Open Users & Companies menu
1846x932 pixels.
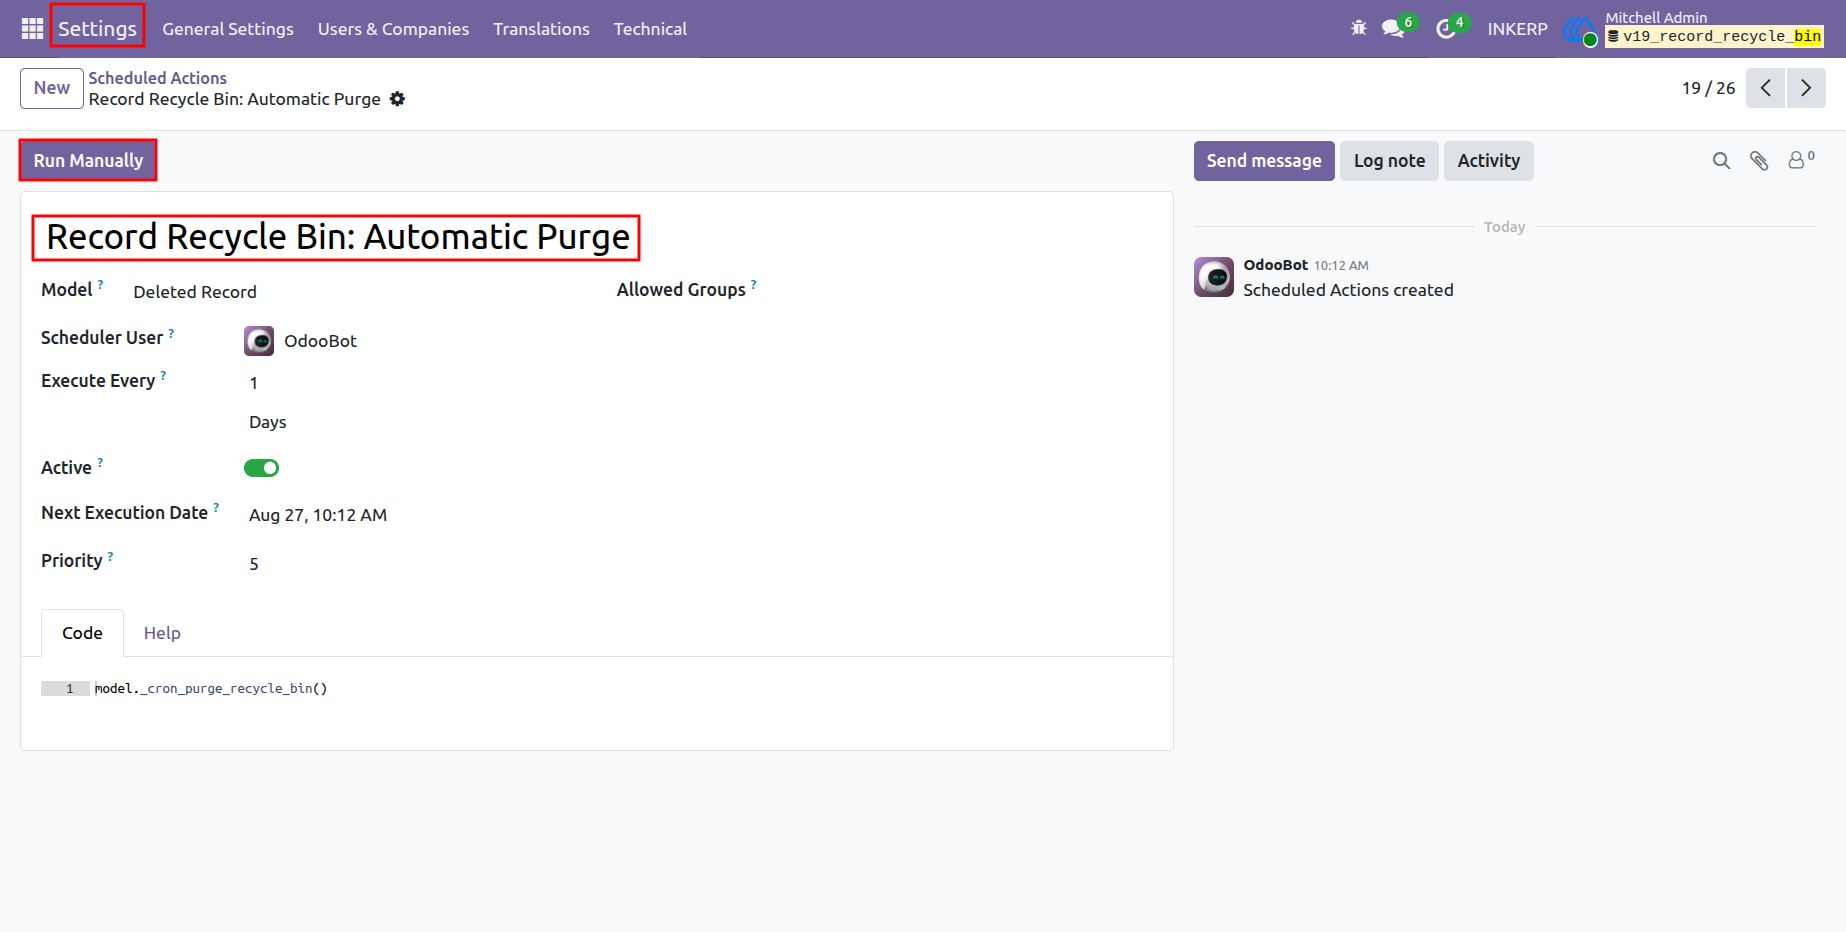(x=393, y=29)
